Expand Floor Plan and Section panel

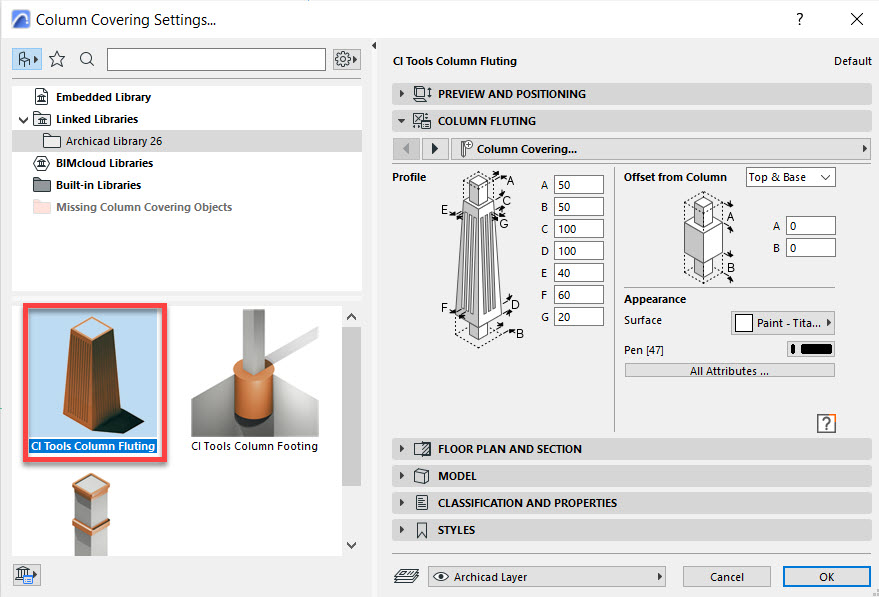click(x=401, y=449)
